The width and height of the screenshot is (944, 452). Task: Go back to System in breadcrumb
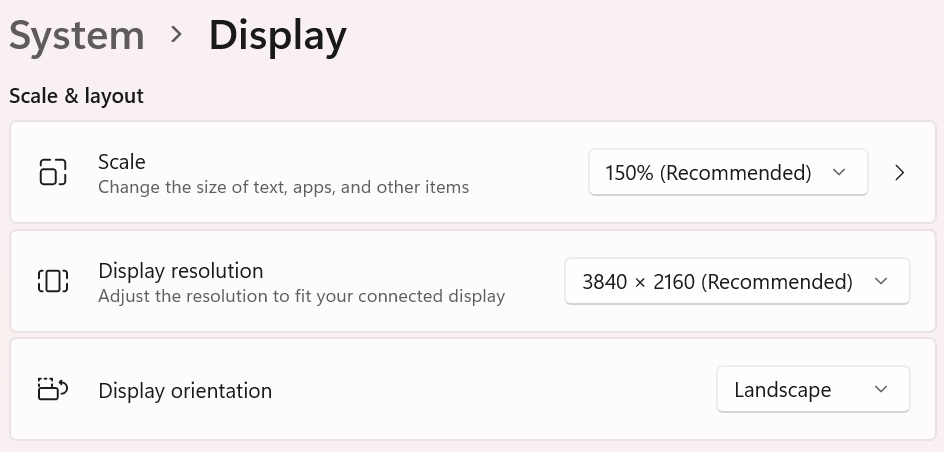point(77,35)
